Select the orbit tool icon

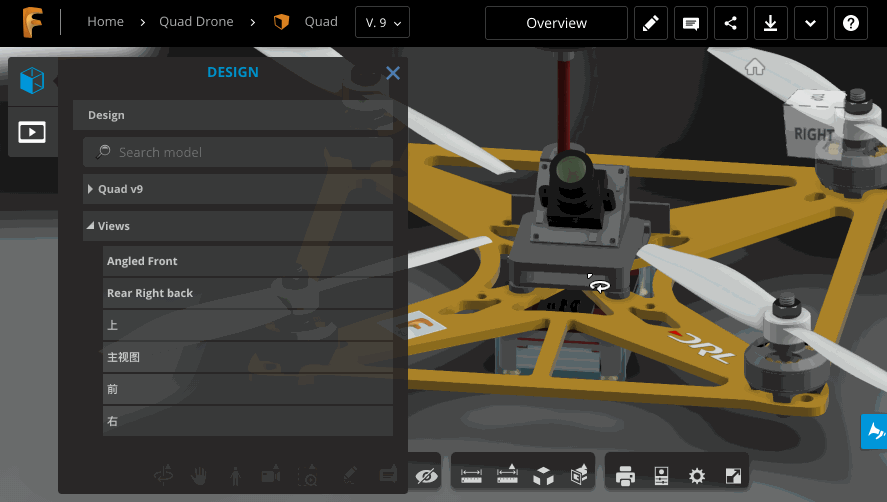pyautogui.click(x=164, y=474)
